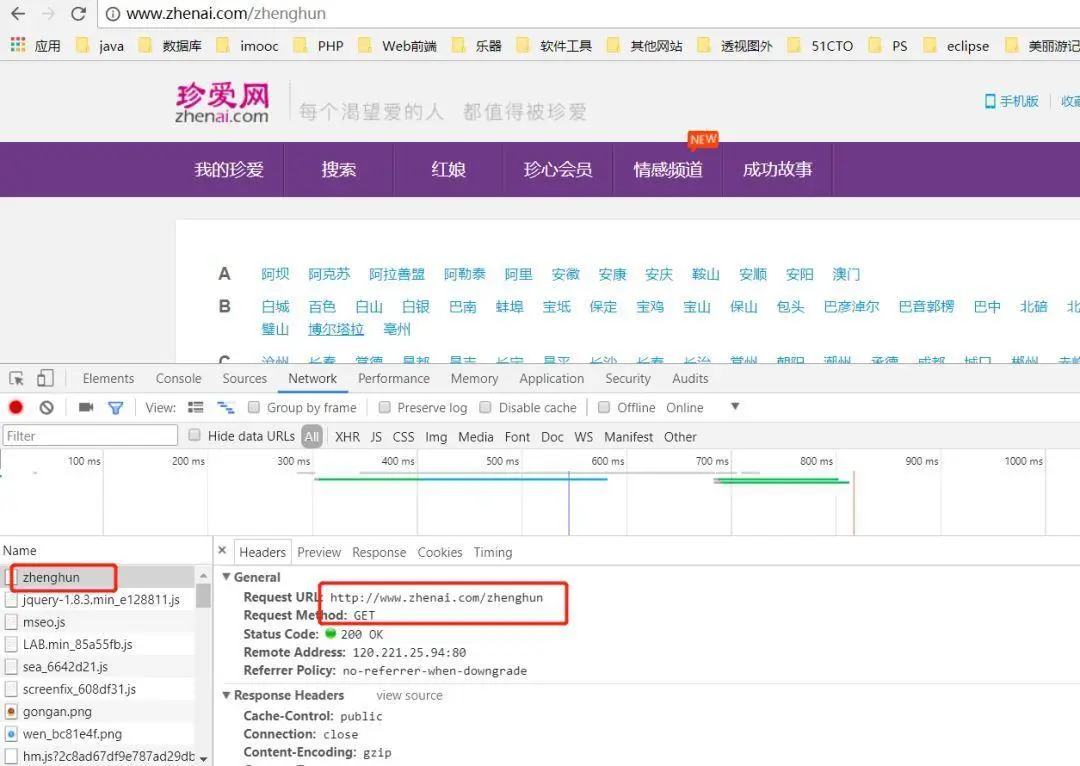Image resolution: width=1080 pixels, height=766 pixels.
Task: Stop recording with red record button
Action: click(16, 407)
